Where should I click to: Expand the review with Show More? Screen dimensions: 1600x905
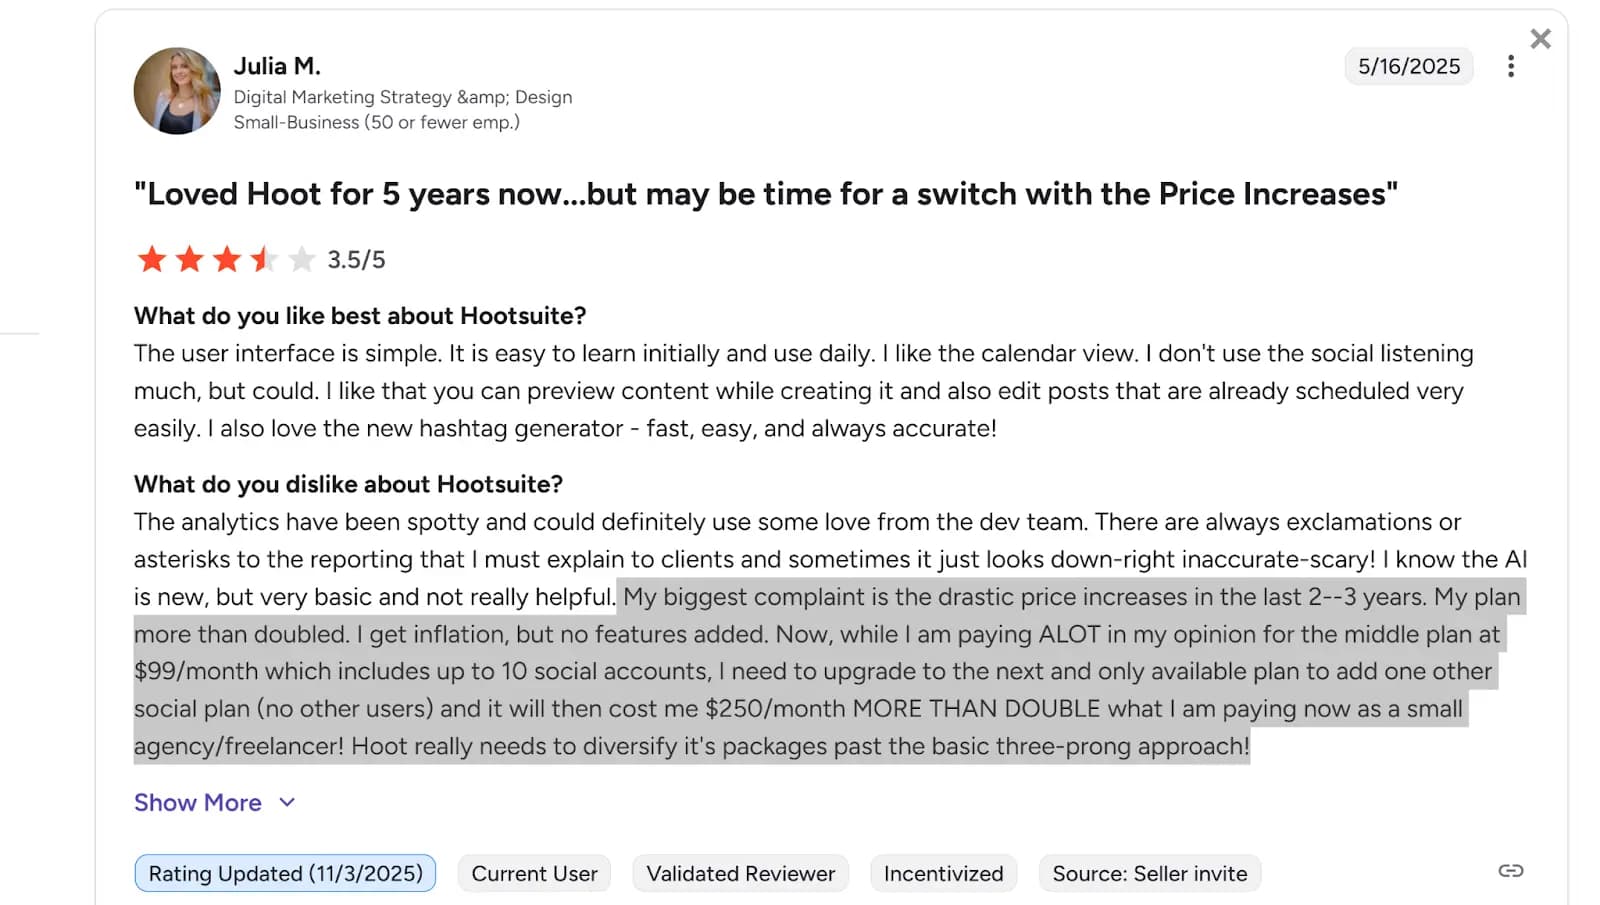(x=197, y=802)
